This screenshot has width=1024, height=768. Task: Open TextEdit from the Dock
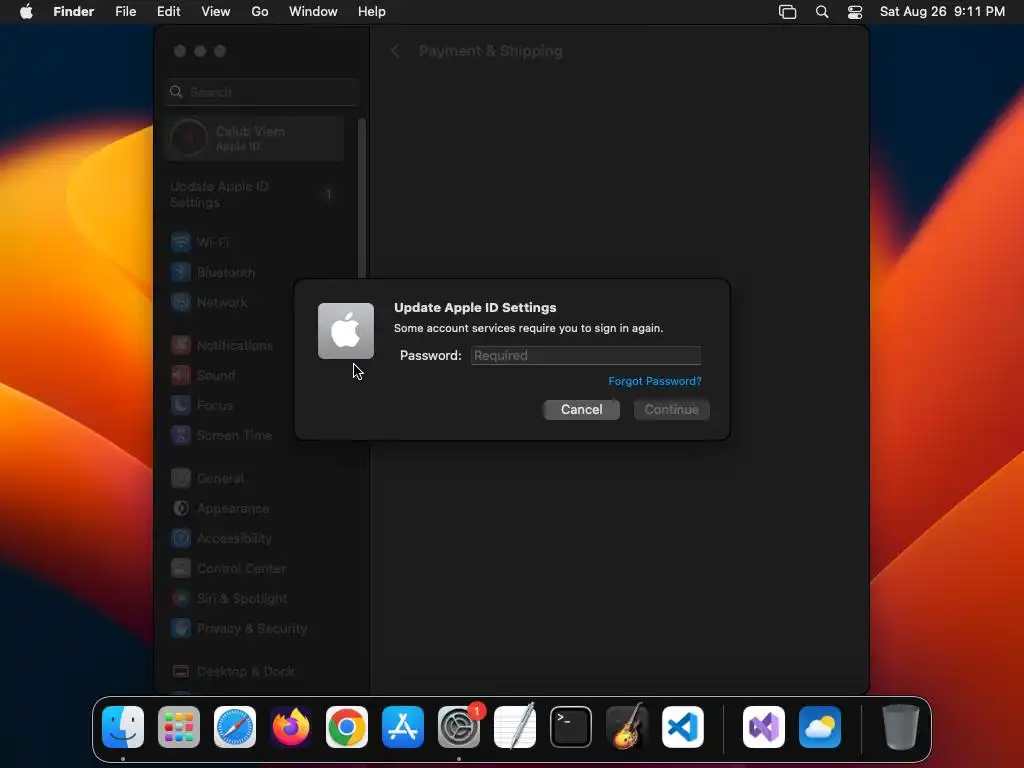[x=515, y=727]
